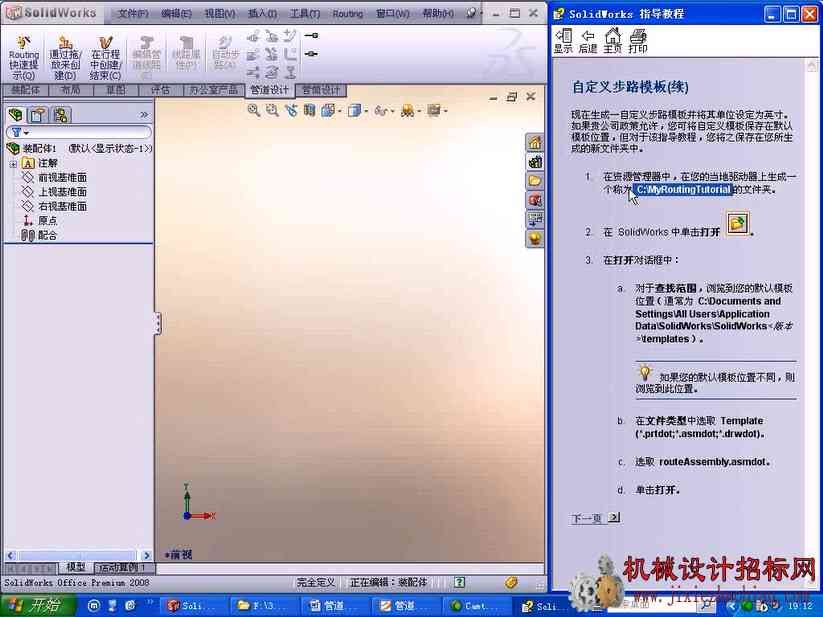Image resolution: width=823 pixels, height=617 pixels.
Task: Click the Windows Start button
Action: point(37,605)
